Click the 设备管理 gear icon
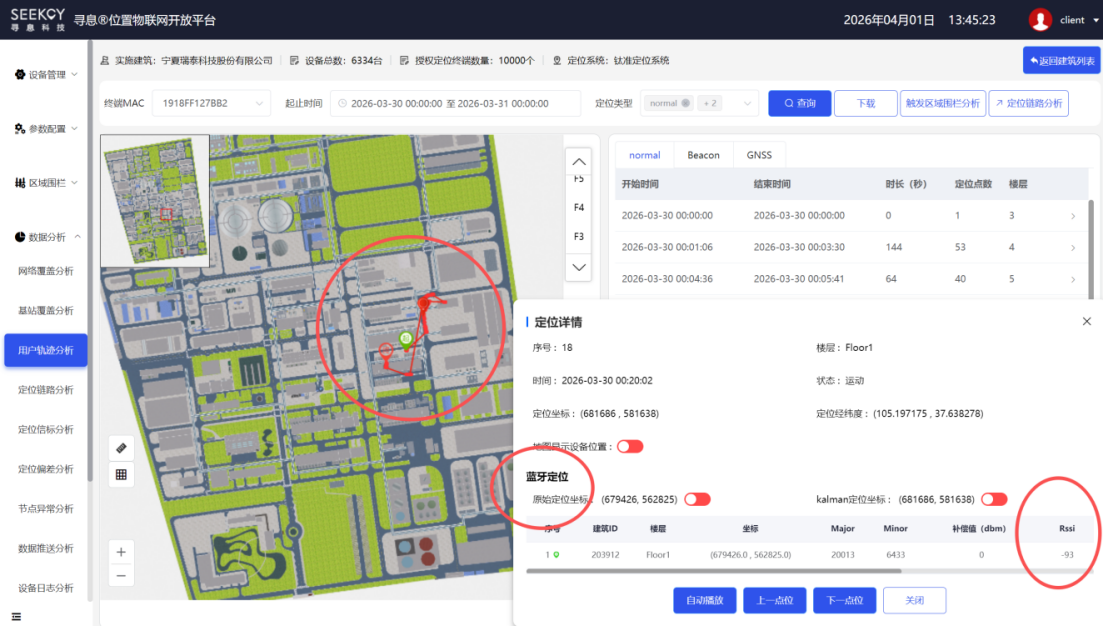The height and width of the screenshot is (626, 1104). point(20,75)
